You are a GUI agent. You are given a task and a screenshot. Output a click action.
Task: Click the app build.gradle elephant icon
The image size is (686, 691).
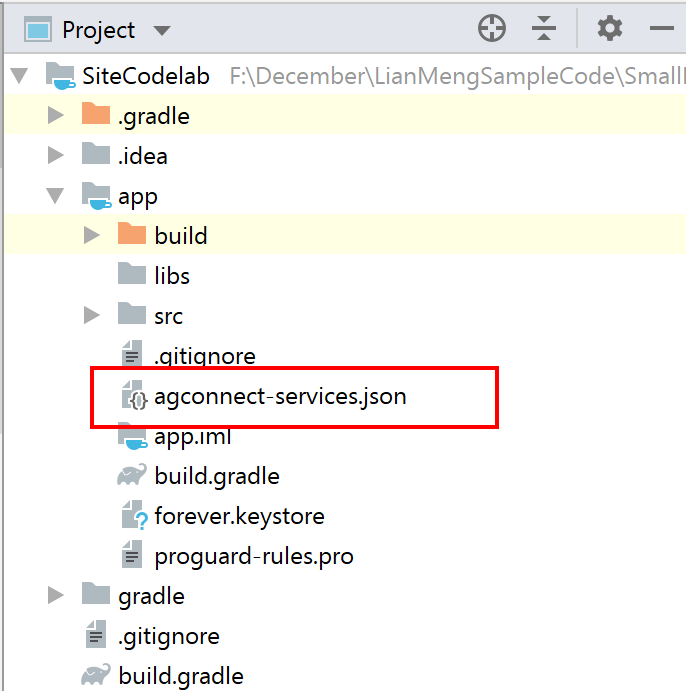[x=131, y=476]
